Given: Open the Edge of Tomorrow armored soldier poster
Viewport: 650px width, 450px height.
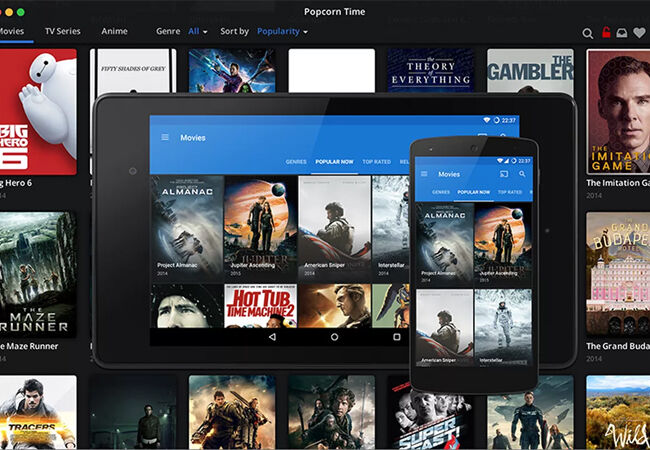Looking at the screenshot, I should coord(232,412).
